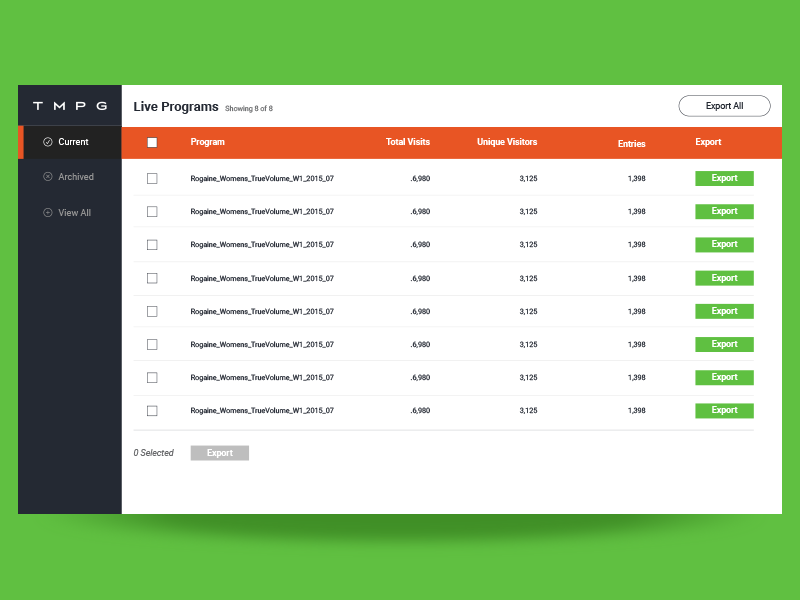Click the green Export button in the first row
This screenshot has height=600, width=800.
tap(724, 178)
